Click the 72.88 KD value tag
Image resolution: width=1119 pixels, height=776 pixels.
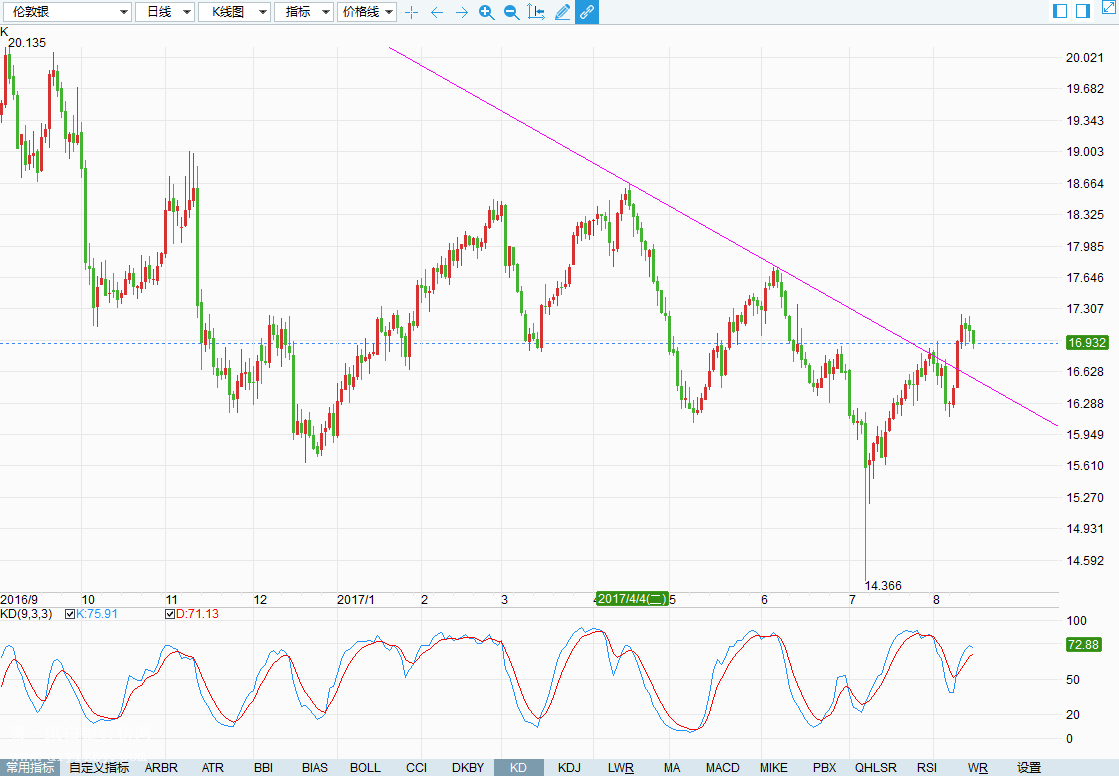coord(1083,645)
